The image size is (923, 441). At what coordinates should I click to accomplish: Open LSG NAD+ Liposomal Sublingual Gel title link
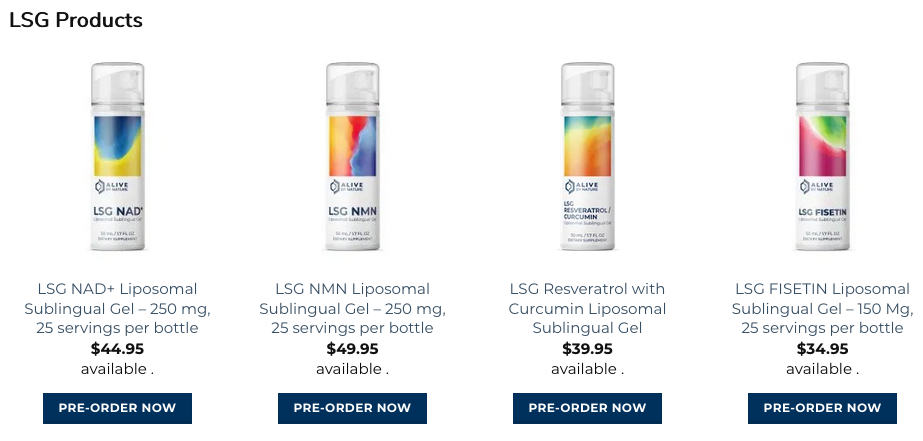pyautogui.click(x=117, y=309)
